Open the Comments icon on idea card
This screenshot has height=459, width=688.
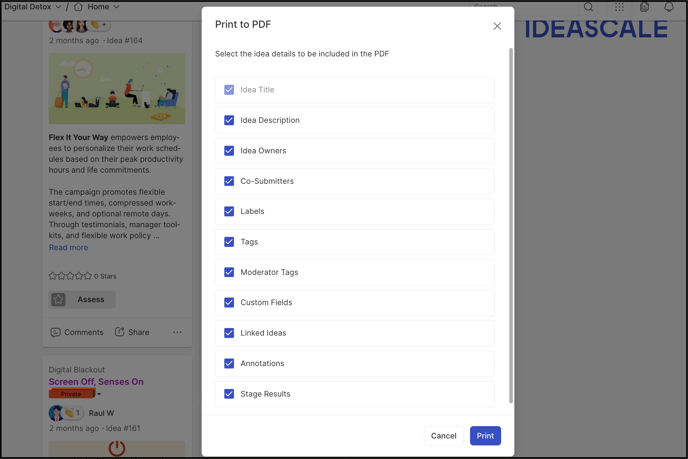tap(55, 332)
